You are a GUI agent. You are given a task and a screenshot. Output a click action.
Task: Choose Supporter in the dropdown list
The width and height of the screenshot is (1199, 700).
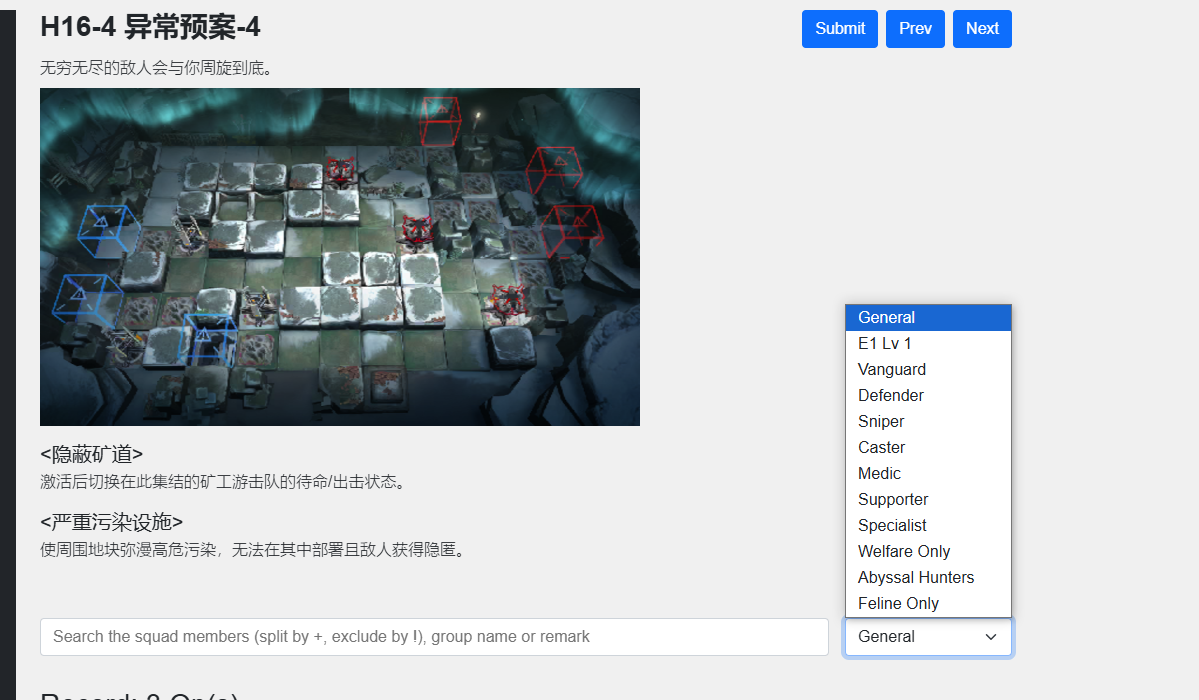pos(928,500)
